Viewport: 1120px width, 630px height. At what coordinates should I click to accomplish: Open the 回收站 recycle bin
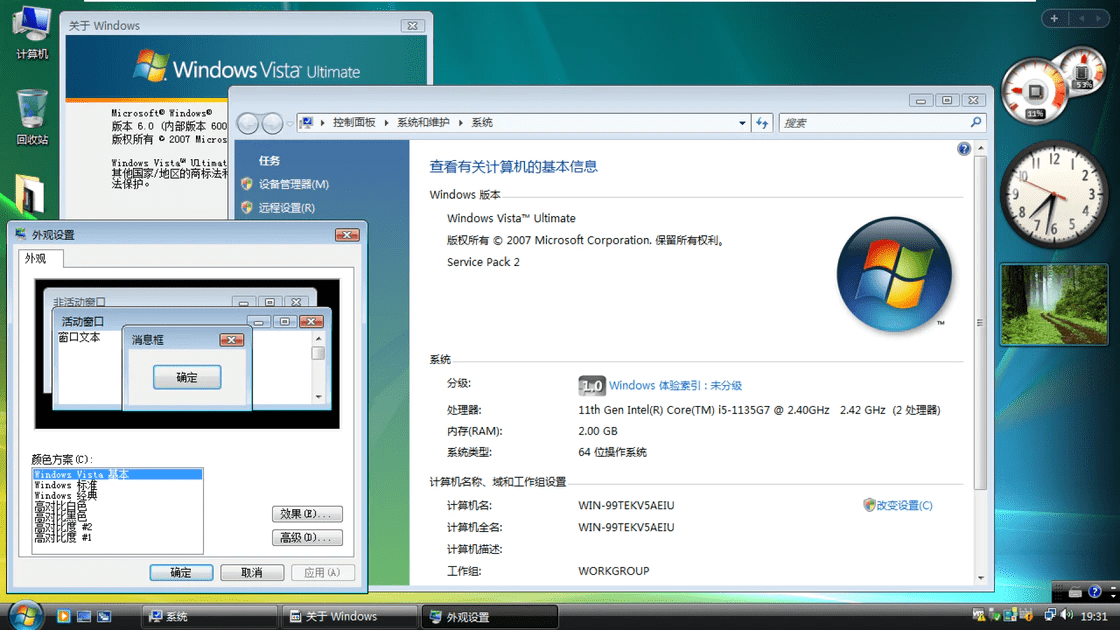tap(32, 115)
